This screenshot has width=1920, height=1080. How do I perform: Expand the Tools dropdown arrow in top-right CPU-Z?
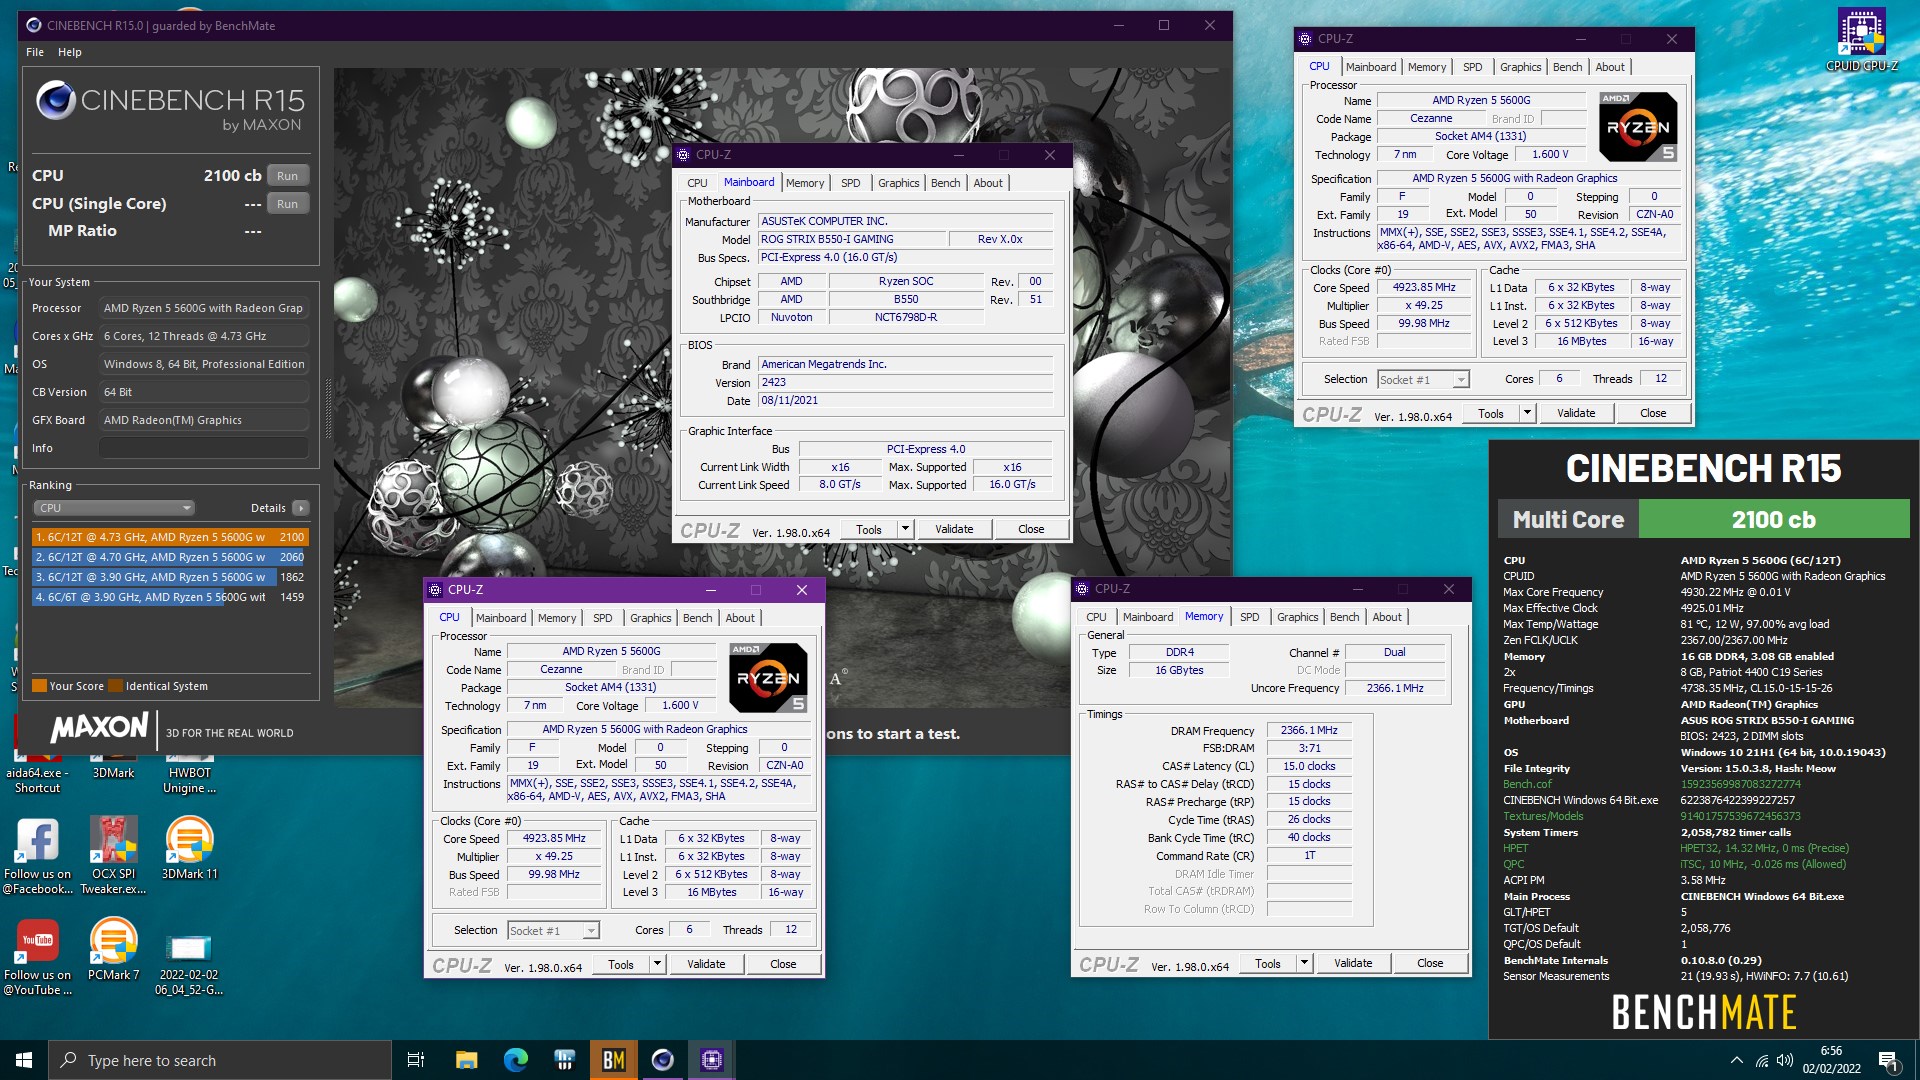point(1527,413)
